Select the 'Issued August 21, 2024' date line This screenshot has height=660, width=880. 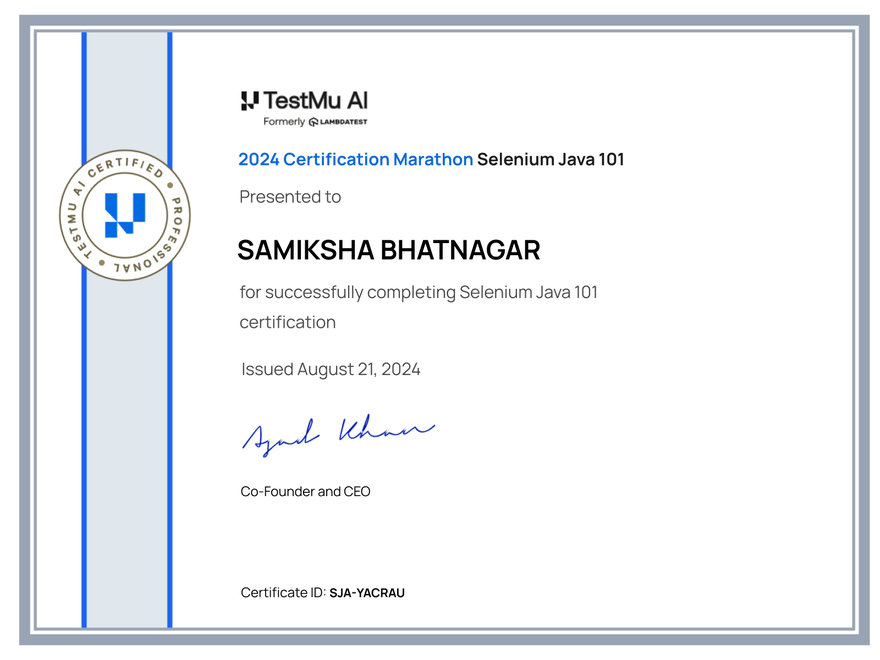[330, 369]
